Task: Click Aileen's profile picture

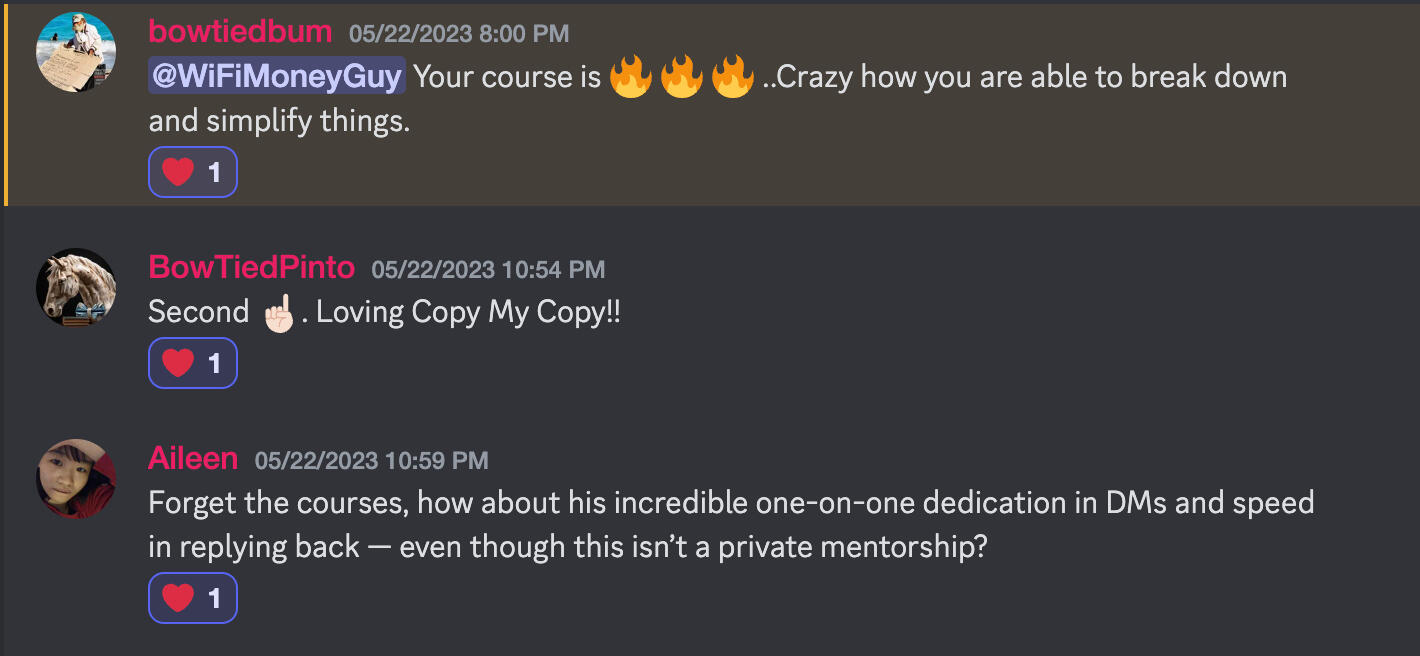Action: tap(76, 479)
